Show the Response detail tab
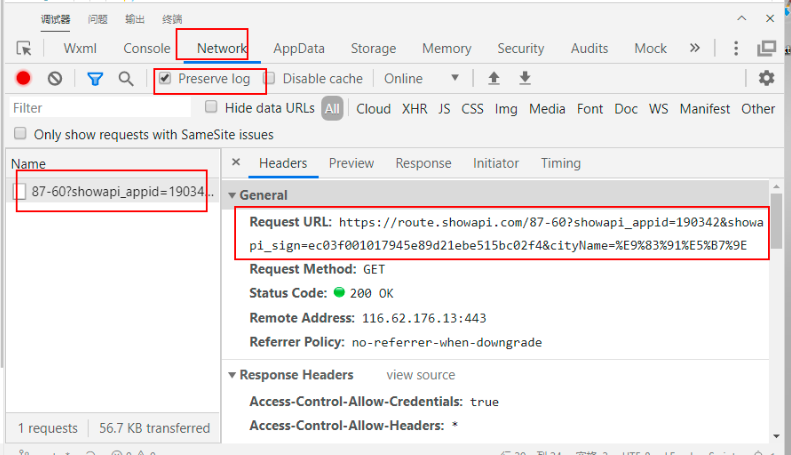 423,163
